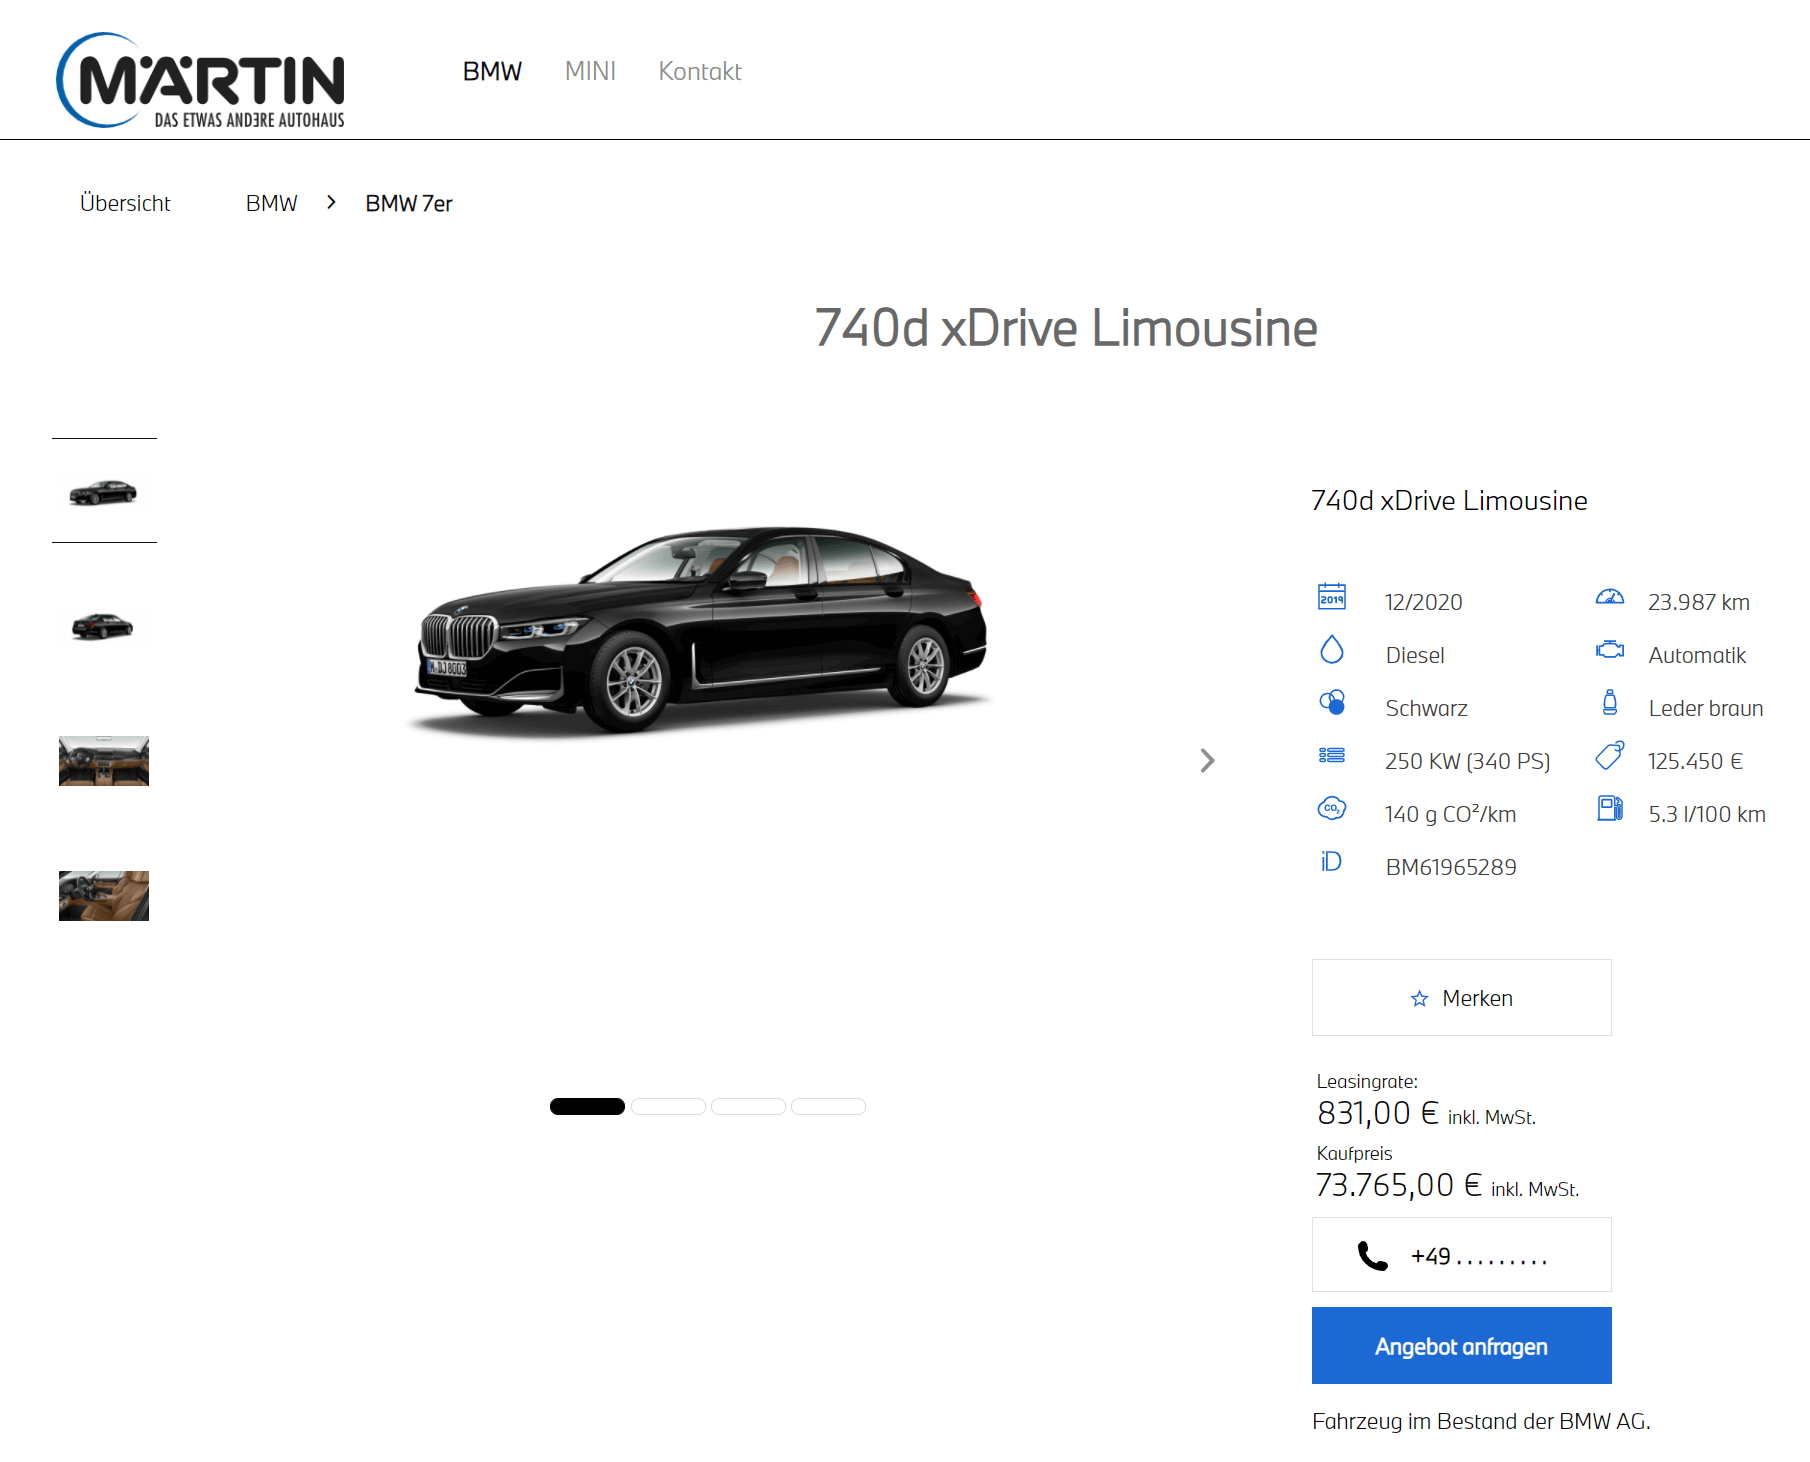1810x1462 pixels.
Task: Click the fuel drop Diesel icon
Action: [x=1332, y=650]
